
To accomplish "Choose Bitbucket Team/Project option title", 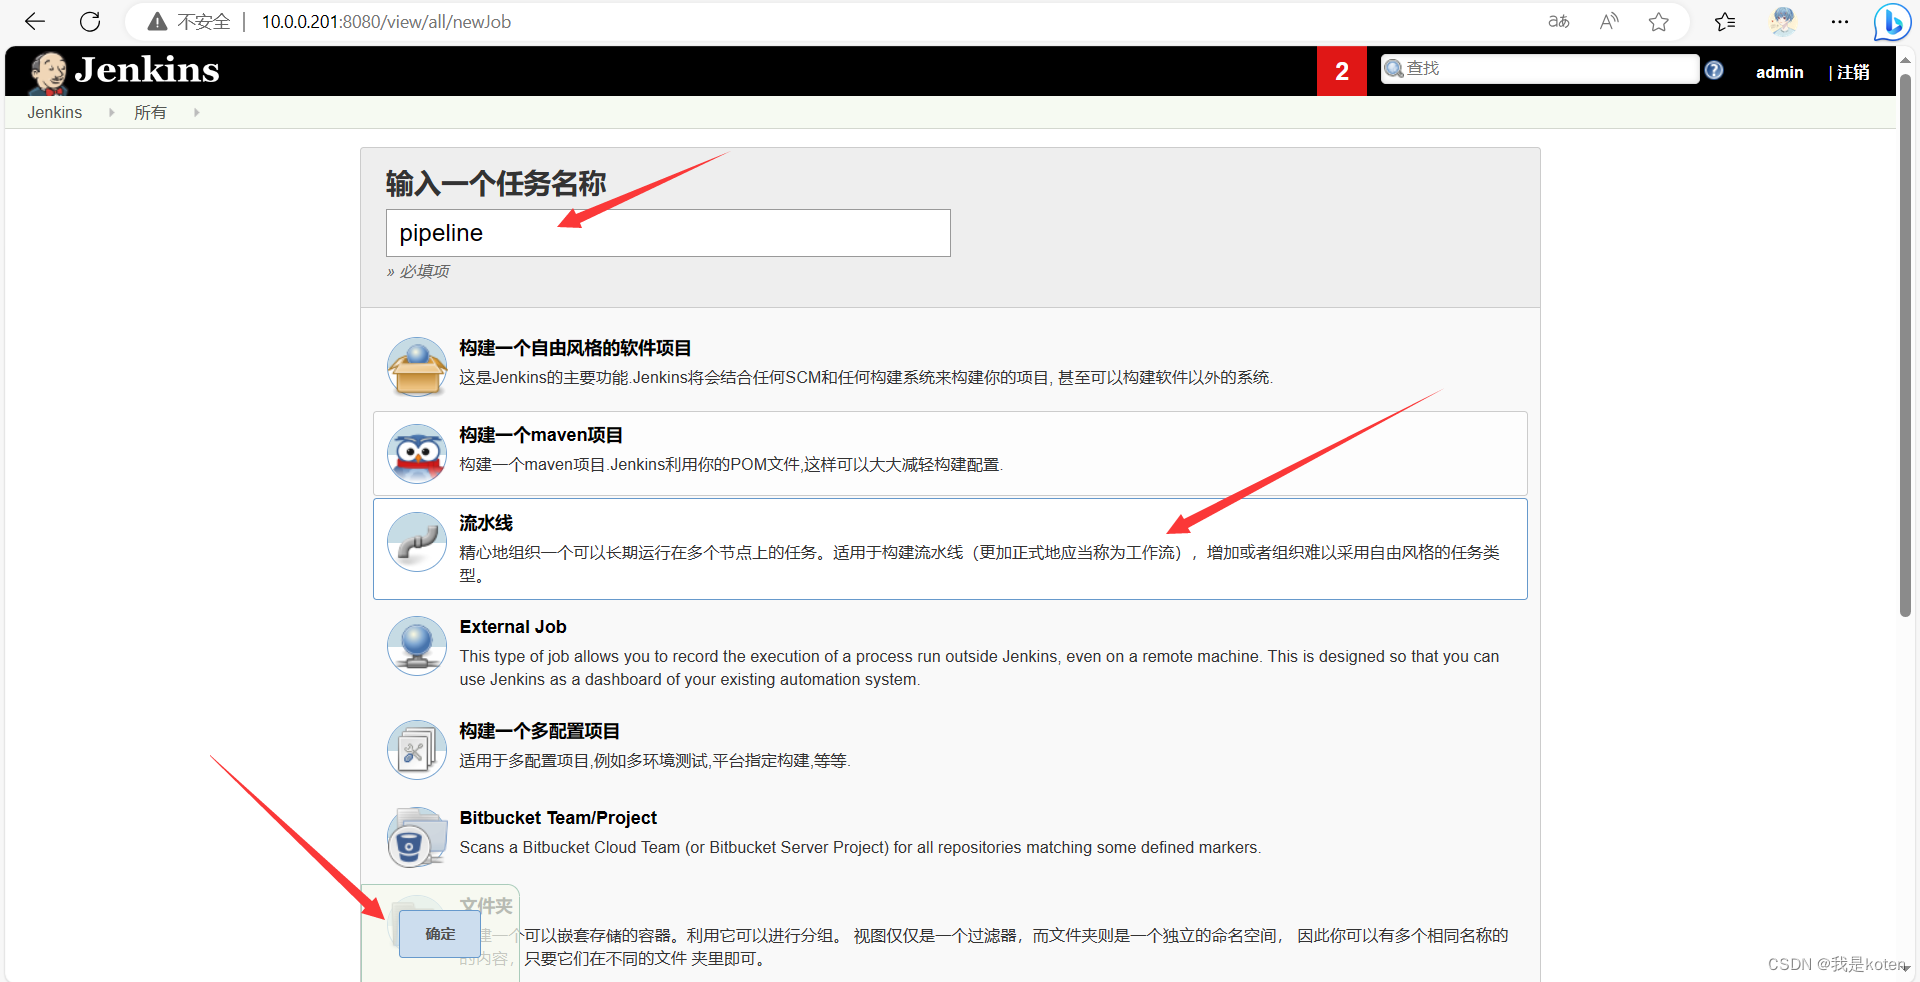I will pos(558,818).
